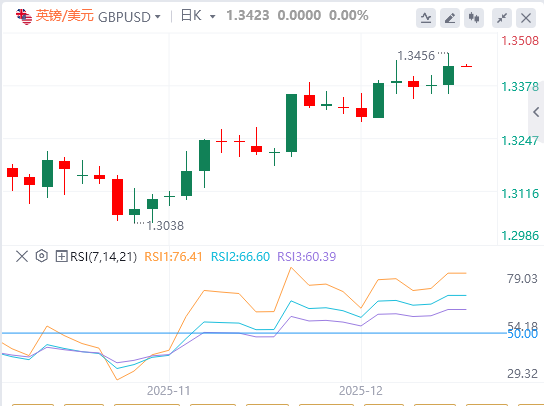Click the UK/US flag icon
544x406 pixels.
coord(24,17)
